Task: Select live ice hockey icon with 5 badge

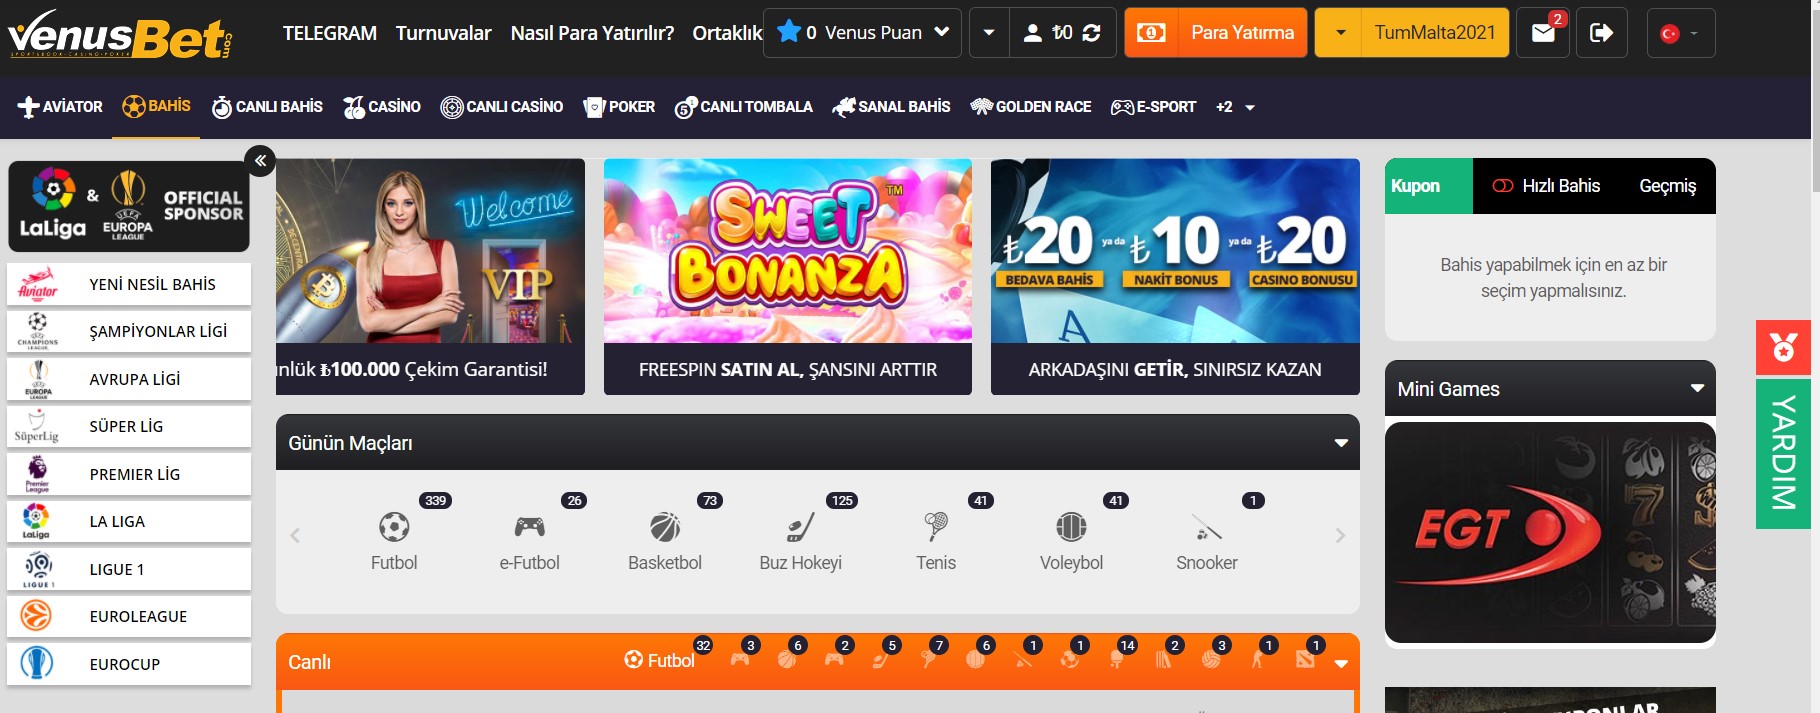Action: coord(881,659)
